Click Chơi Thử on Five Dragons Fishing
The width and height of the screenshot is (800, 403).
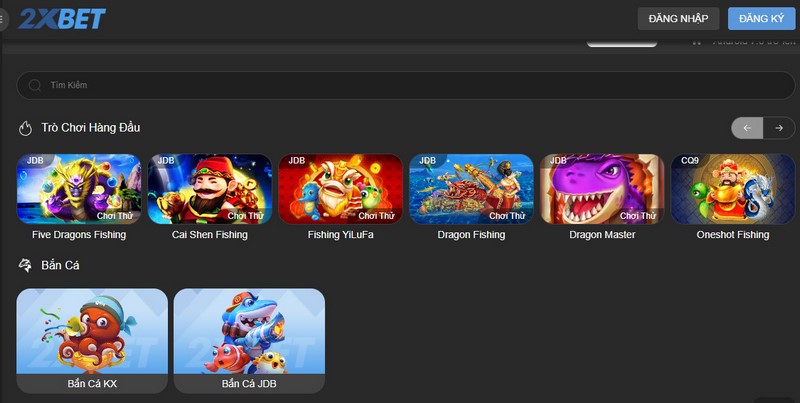(x=115, y=216)
